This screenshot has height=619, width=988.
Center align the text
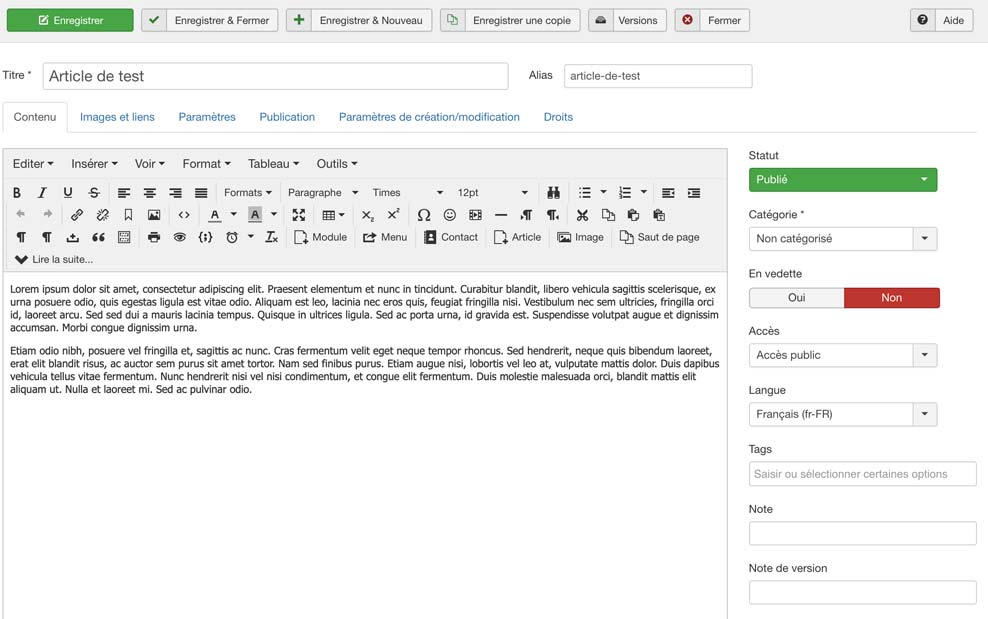click(x=149, y=193)
